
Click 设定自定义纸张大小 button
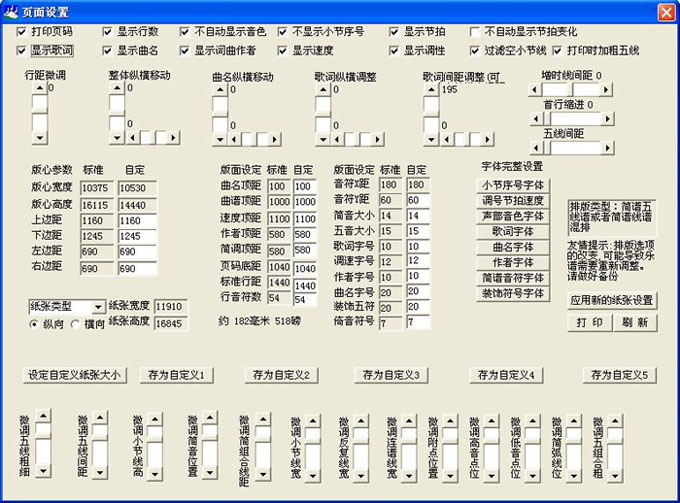[73, 375]
